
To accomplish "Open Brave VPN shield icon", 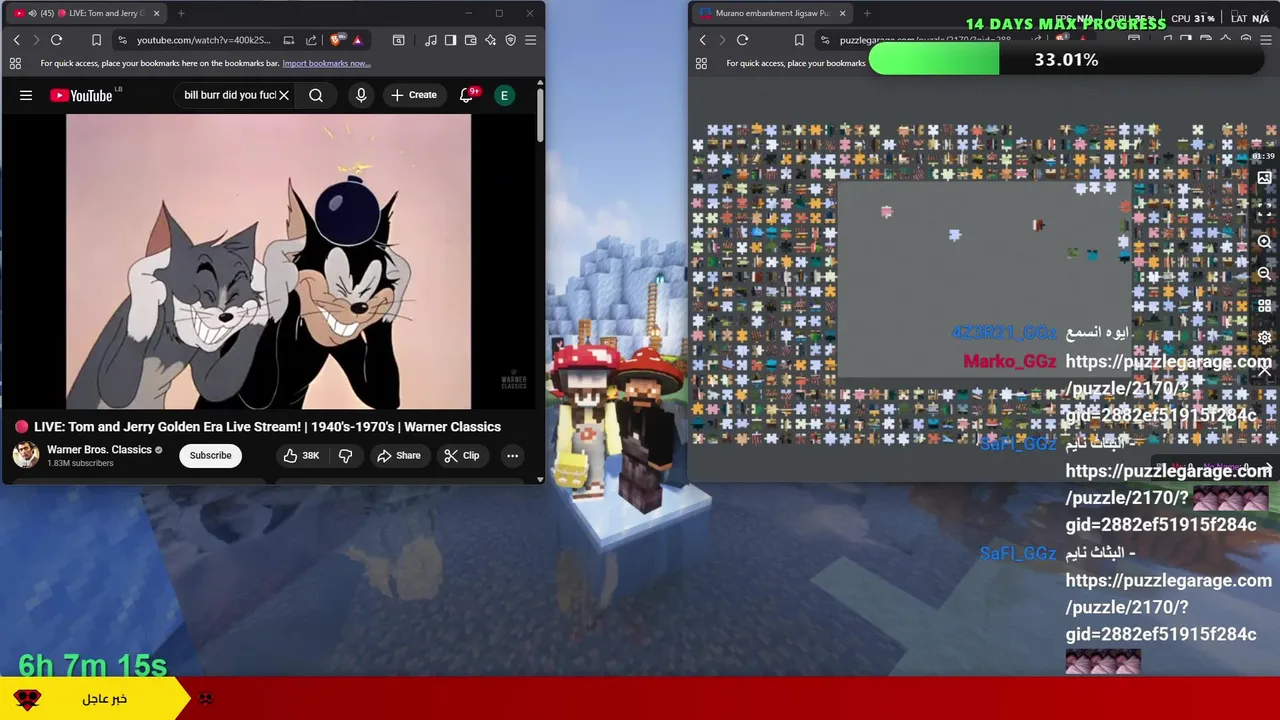I will click(510, 40).
